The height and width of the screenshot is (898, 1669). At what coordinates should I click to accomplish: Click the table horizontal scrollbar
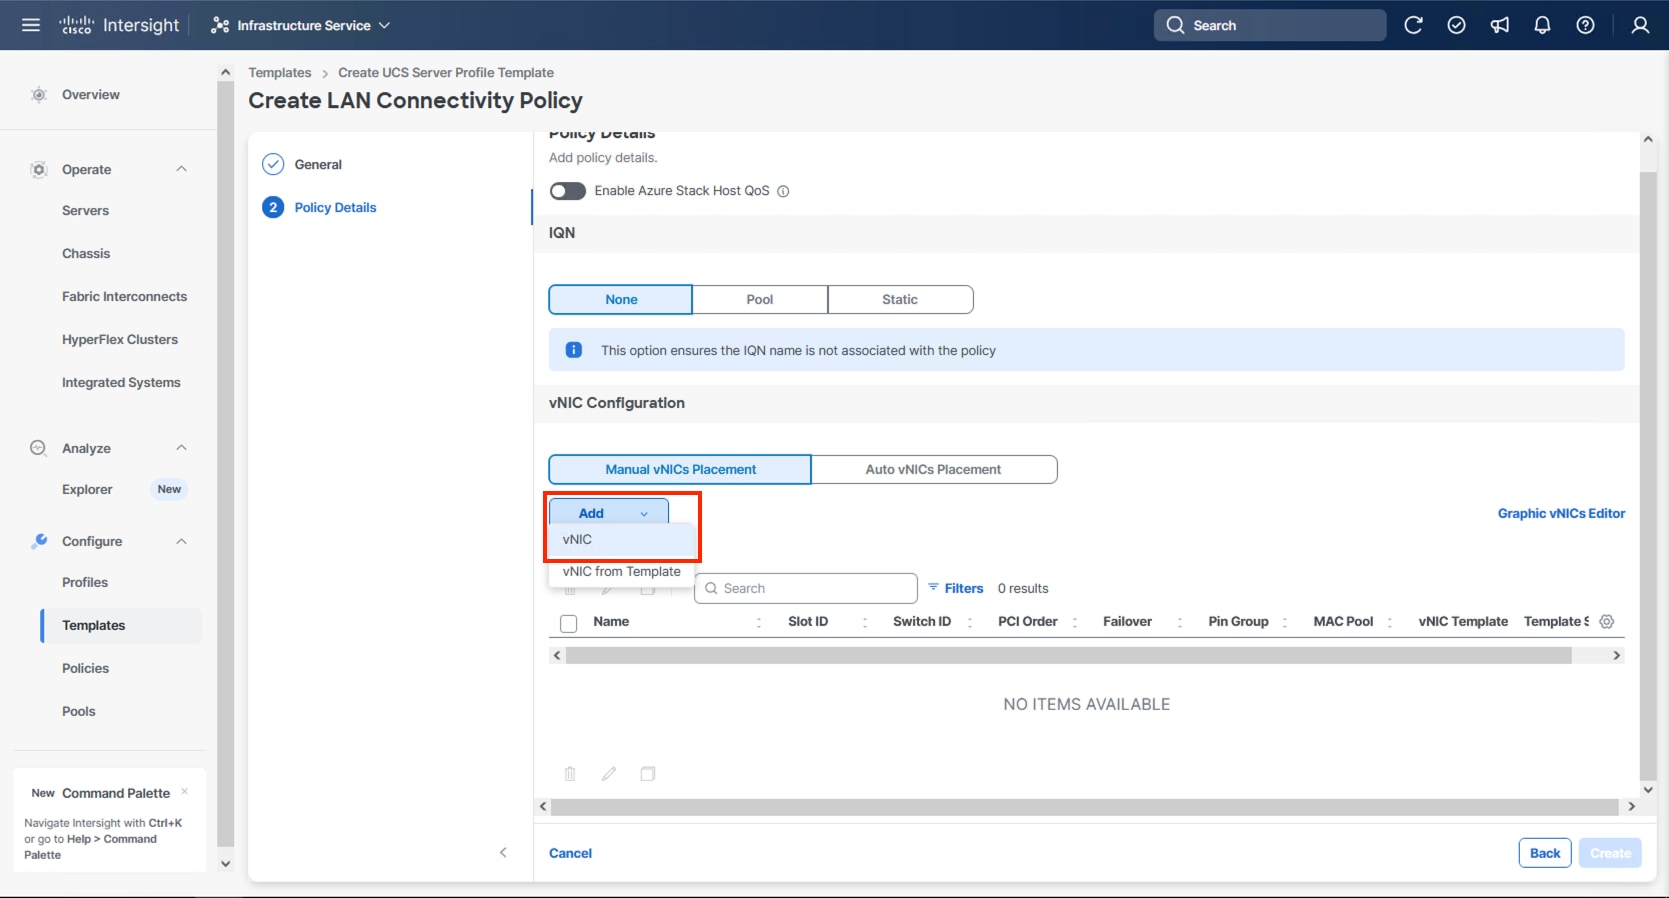pyautogui.click(x=1068, y=655)
